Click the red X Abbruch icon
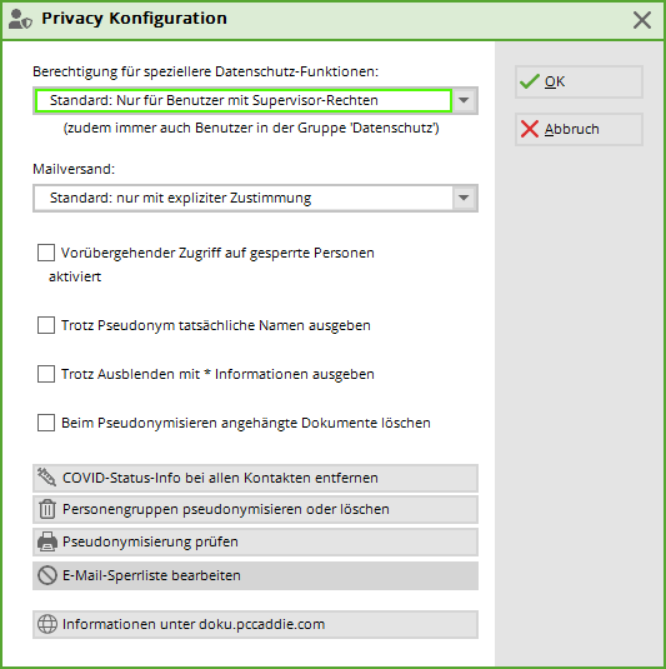 pos(530,129)
